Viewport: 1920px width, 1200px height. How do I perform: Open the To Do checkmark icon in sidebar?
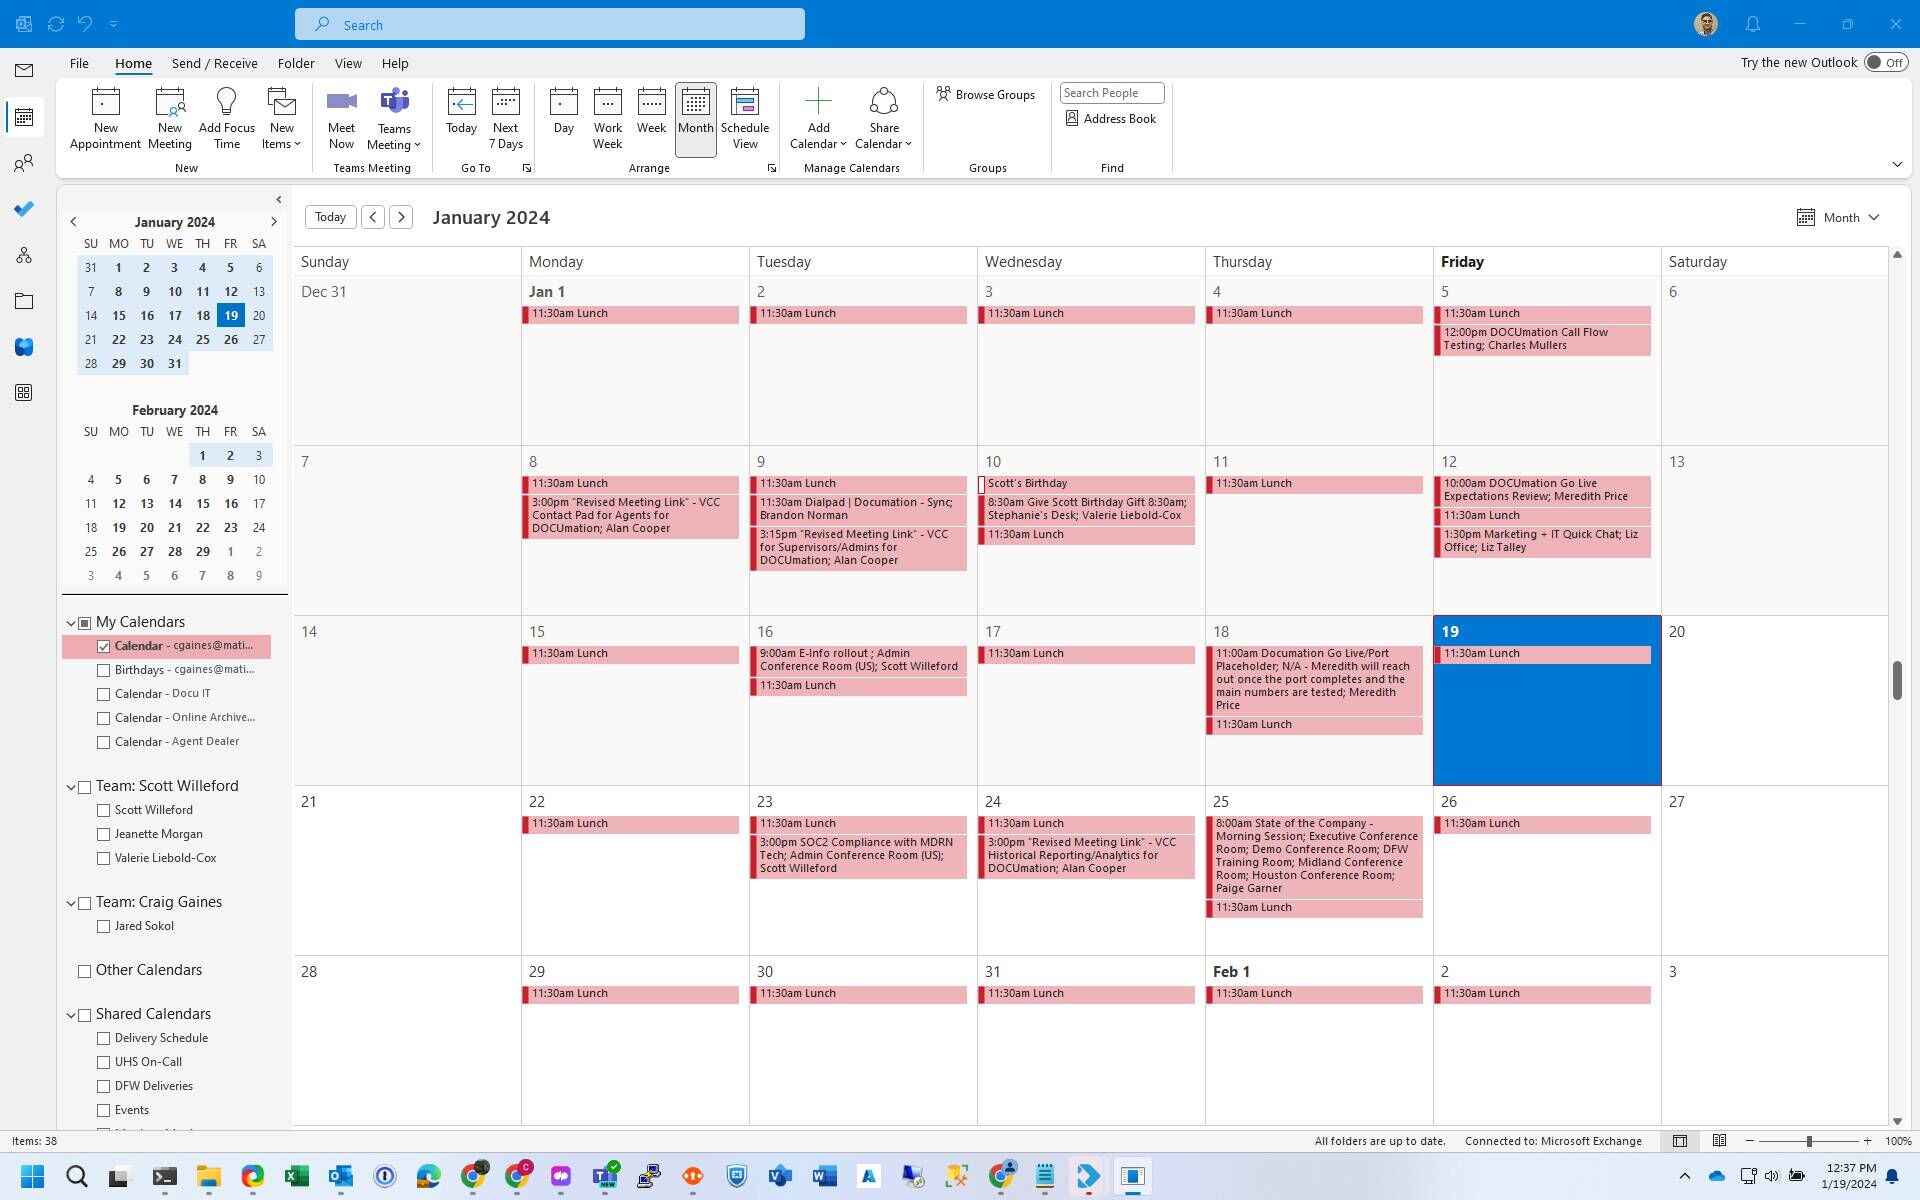point(24,209)
